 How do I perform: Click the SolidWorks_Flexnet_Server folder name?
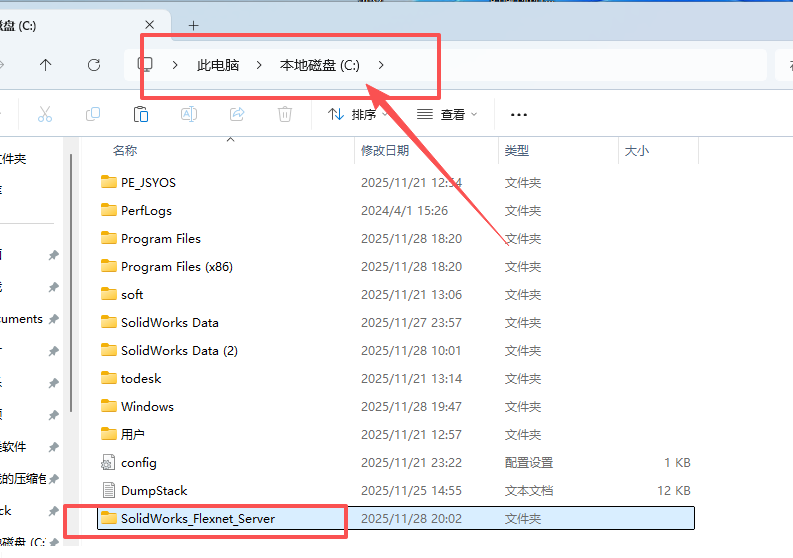[x=198, y=519]
